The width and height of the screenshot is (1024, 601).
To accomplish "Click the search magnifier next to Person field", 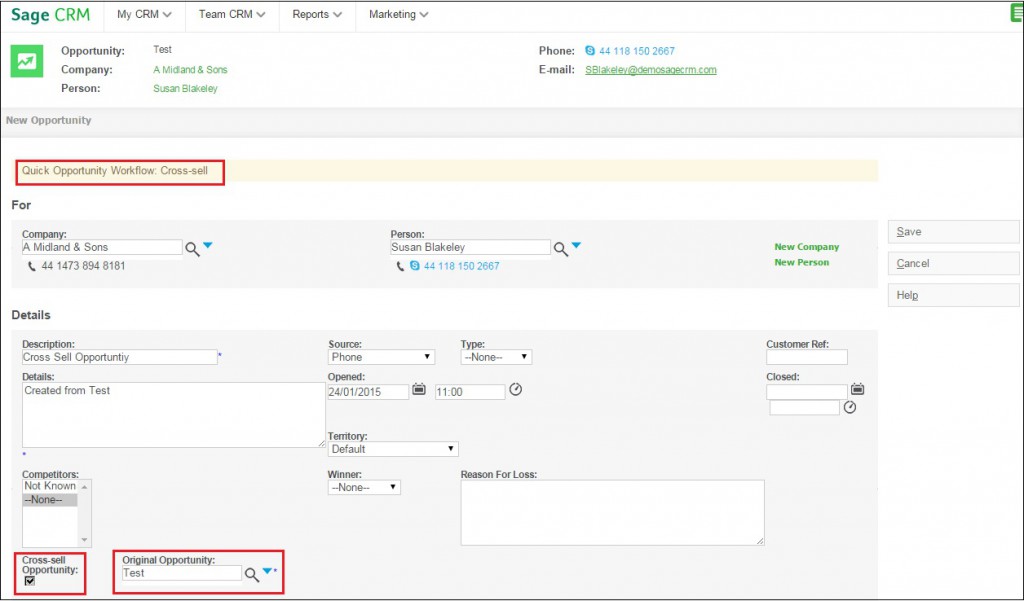I will pyautogui.click(x=561, y=248).
